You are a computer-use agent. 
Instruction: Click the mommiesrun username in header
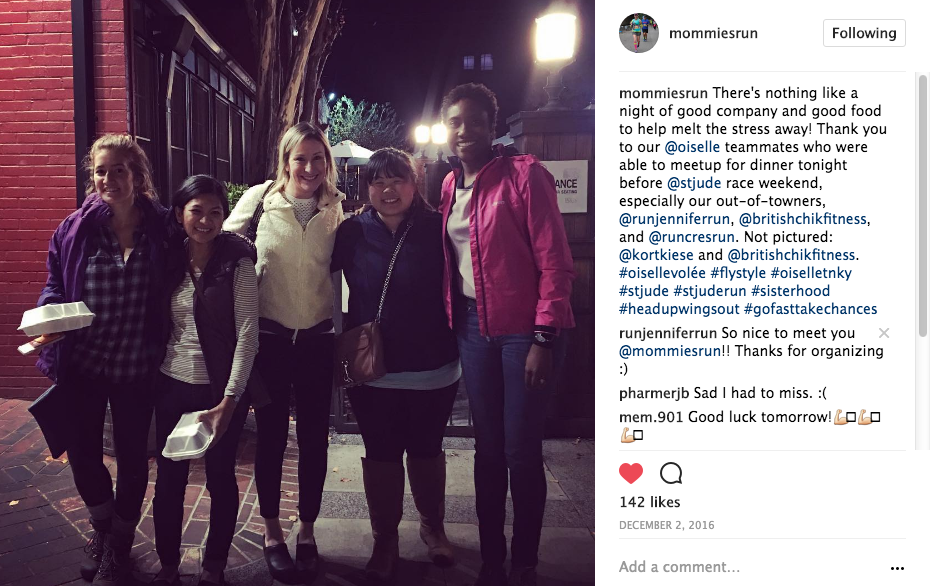(714, 33)
